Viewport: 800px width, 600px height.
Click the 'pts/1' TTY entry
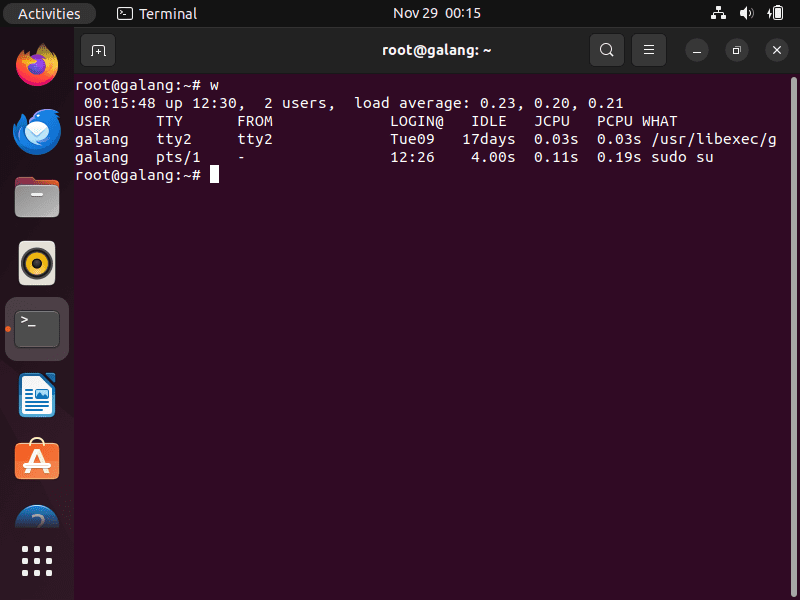[178, 157]
